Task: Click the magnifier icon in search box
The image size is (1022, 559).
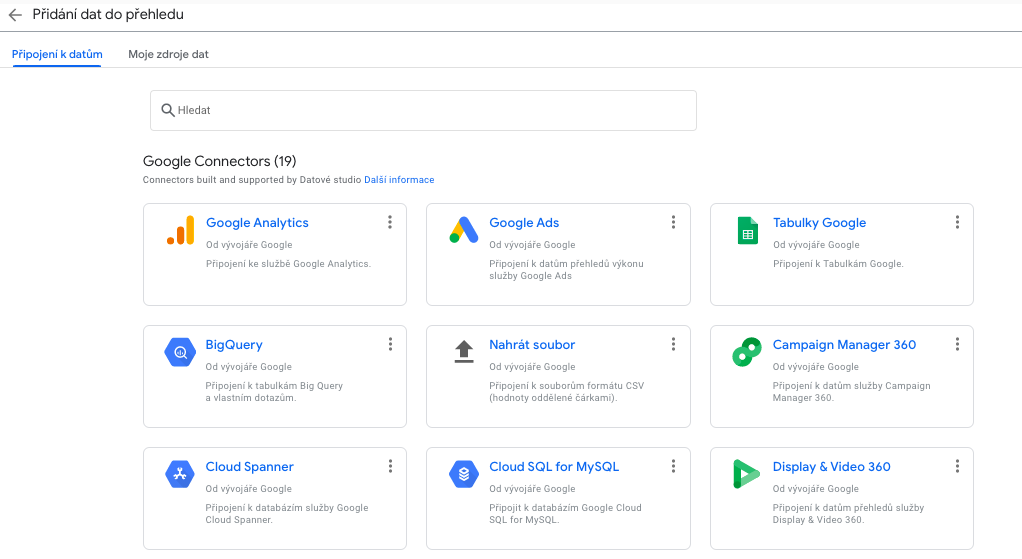Action: tap(168, 110)
